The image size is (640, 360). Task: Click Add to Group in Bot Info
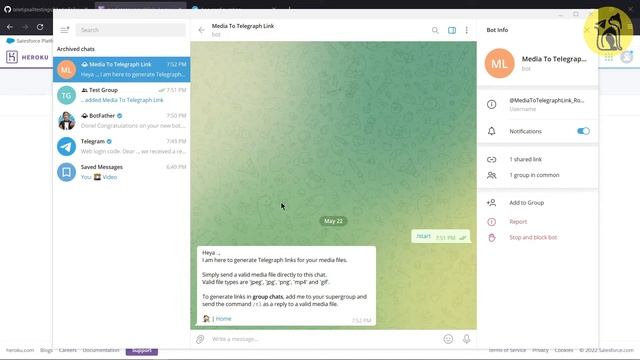527,202
